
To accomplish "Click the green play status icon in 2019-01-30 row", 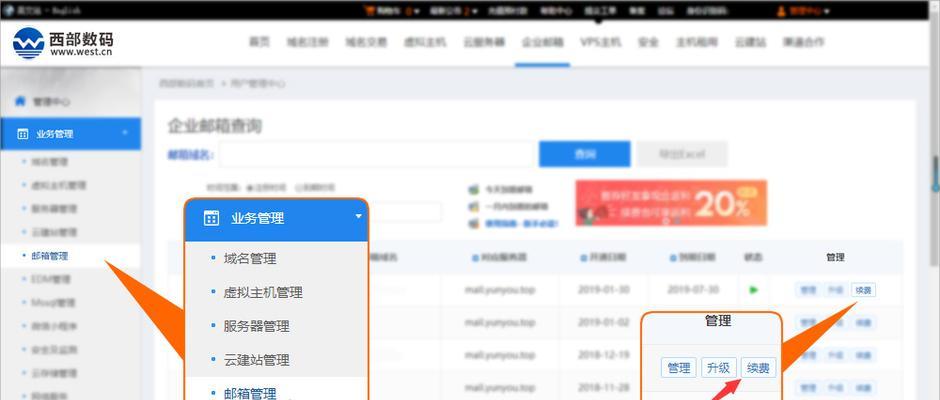I will coord(754,290).
